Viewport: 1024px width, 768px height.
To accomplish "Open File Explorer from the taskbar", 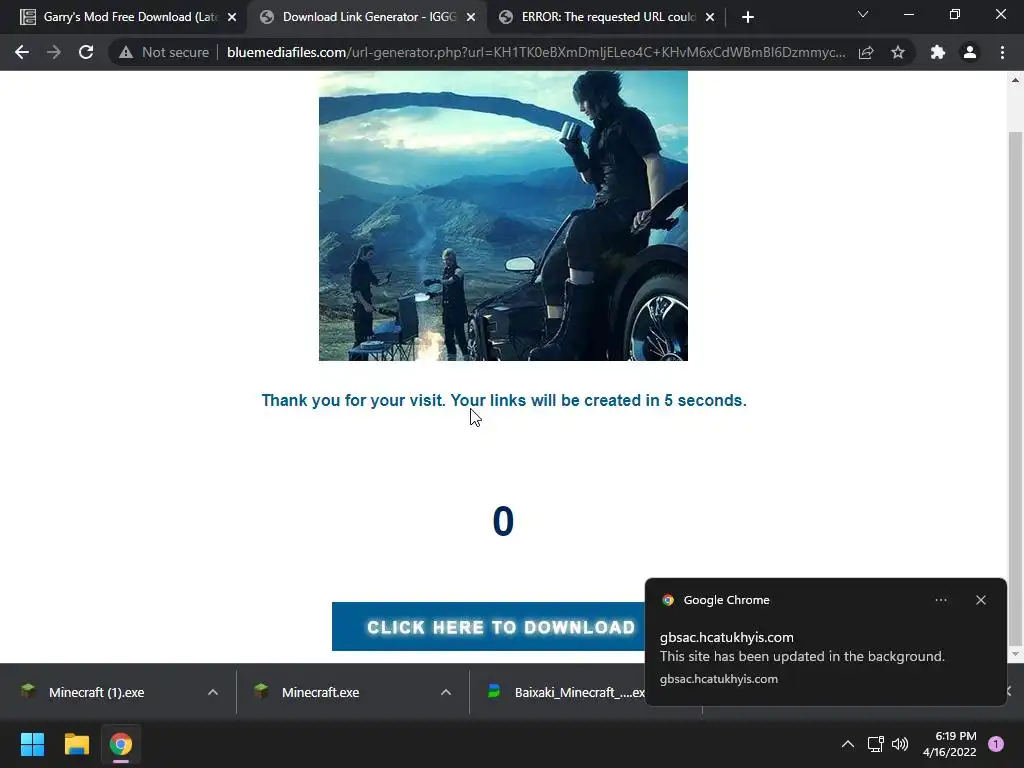I will click(x=76, y=744).
